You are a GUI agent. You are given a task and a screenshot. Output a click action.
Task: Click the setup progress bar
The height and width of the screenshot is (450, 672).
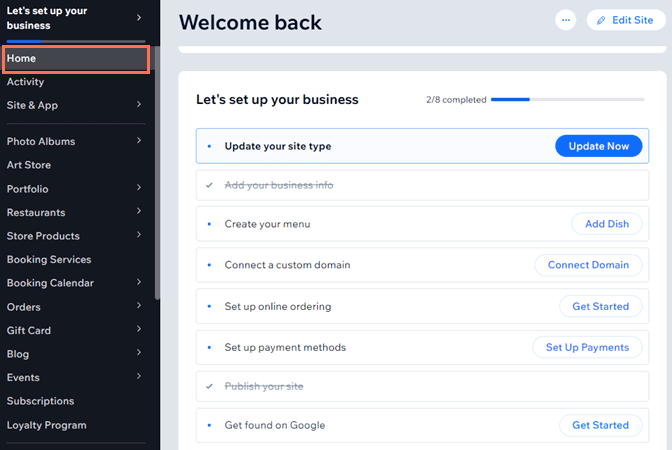[567, 100]
